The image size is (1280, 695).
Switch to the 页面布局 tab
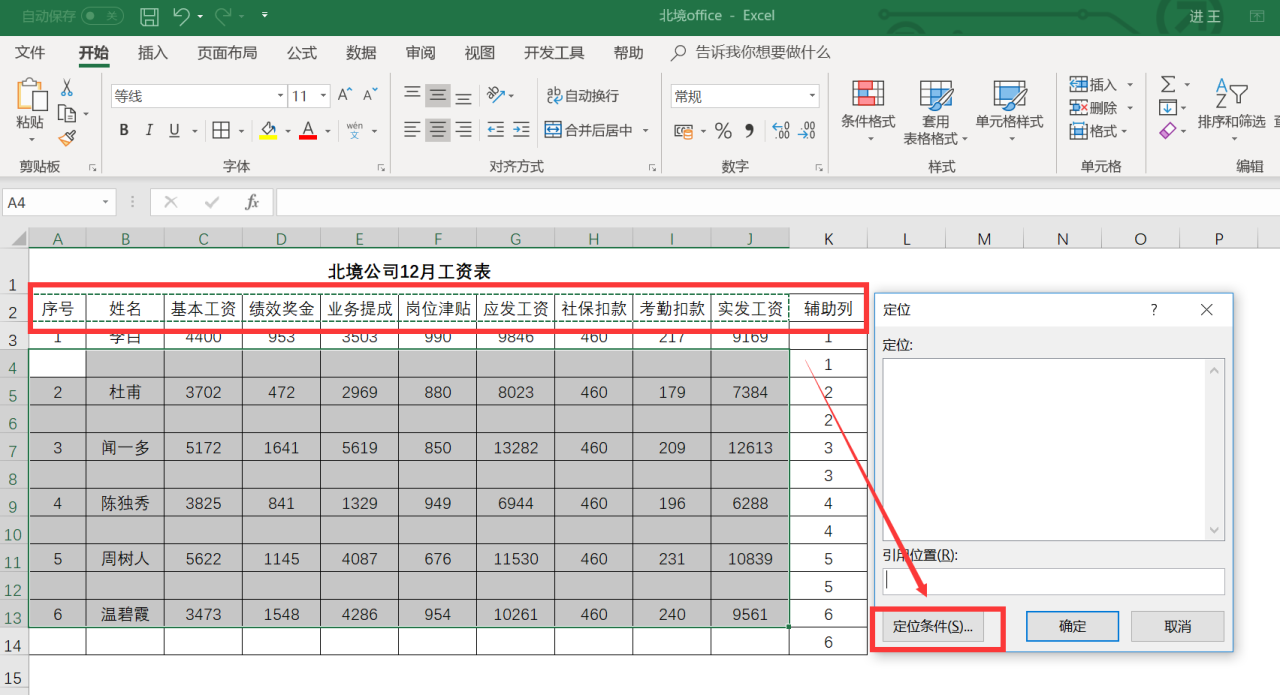coord(227,53)
